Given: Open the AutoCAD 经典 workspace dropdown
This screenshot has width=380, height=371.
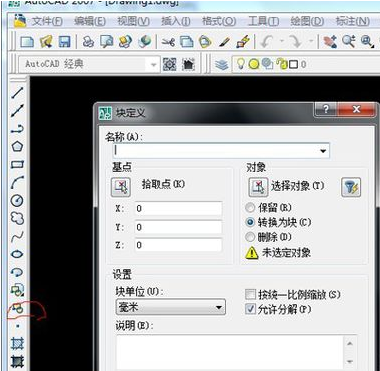Looking at the screenshot, I should pyautogui.click(x=154, y=64).
